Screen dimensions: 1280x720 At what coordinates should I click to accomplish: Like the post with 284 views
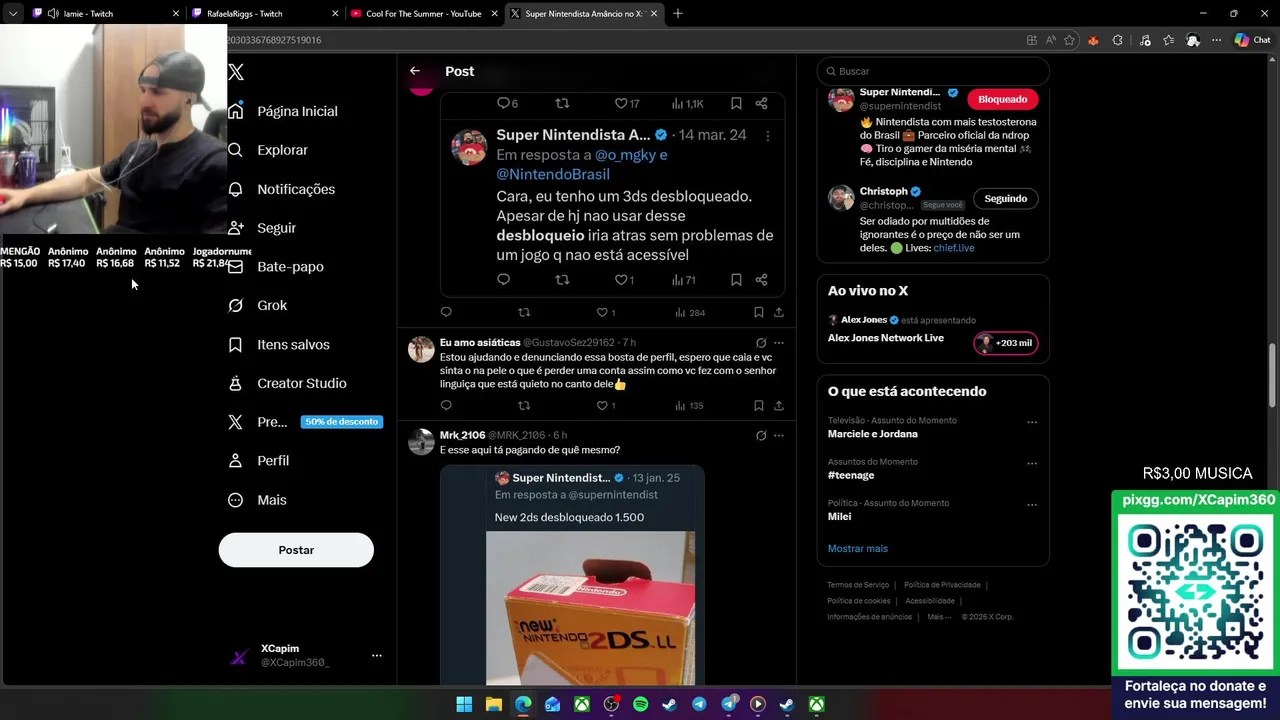[602, 313]
